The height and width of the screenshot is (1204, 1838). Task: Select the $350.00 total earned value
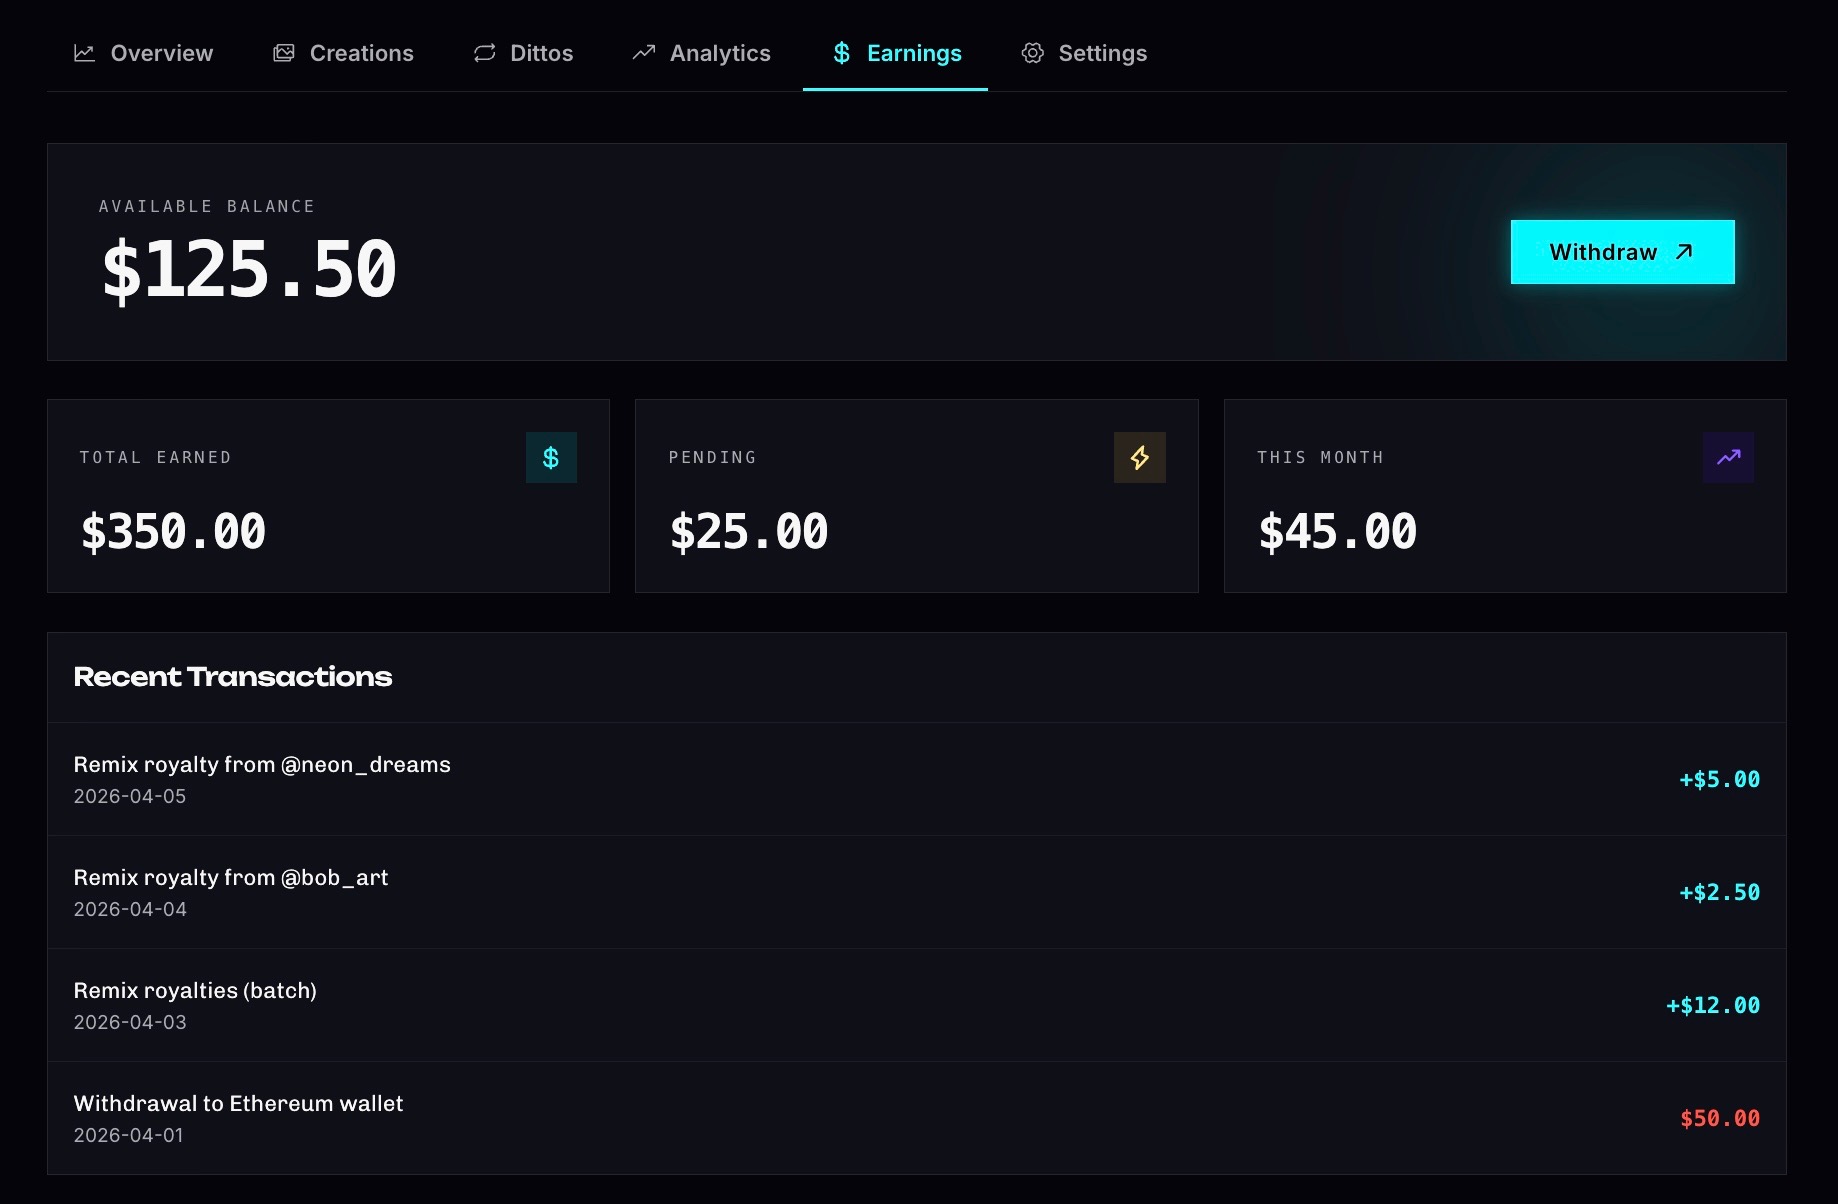click(174, 532)
